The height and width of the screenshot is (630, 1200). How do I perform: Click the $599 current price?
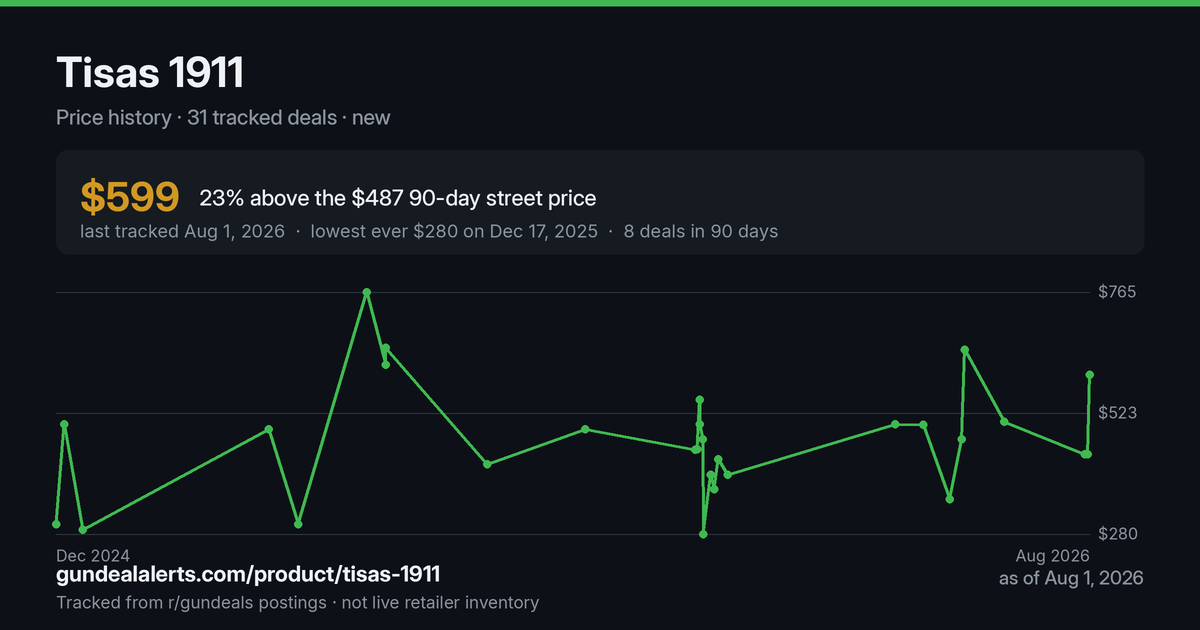(130, 197)
